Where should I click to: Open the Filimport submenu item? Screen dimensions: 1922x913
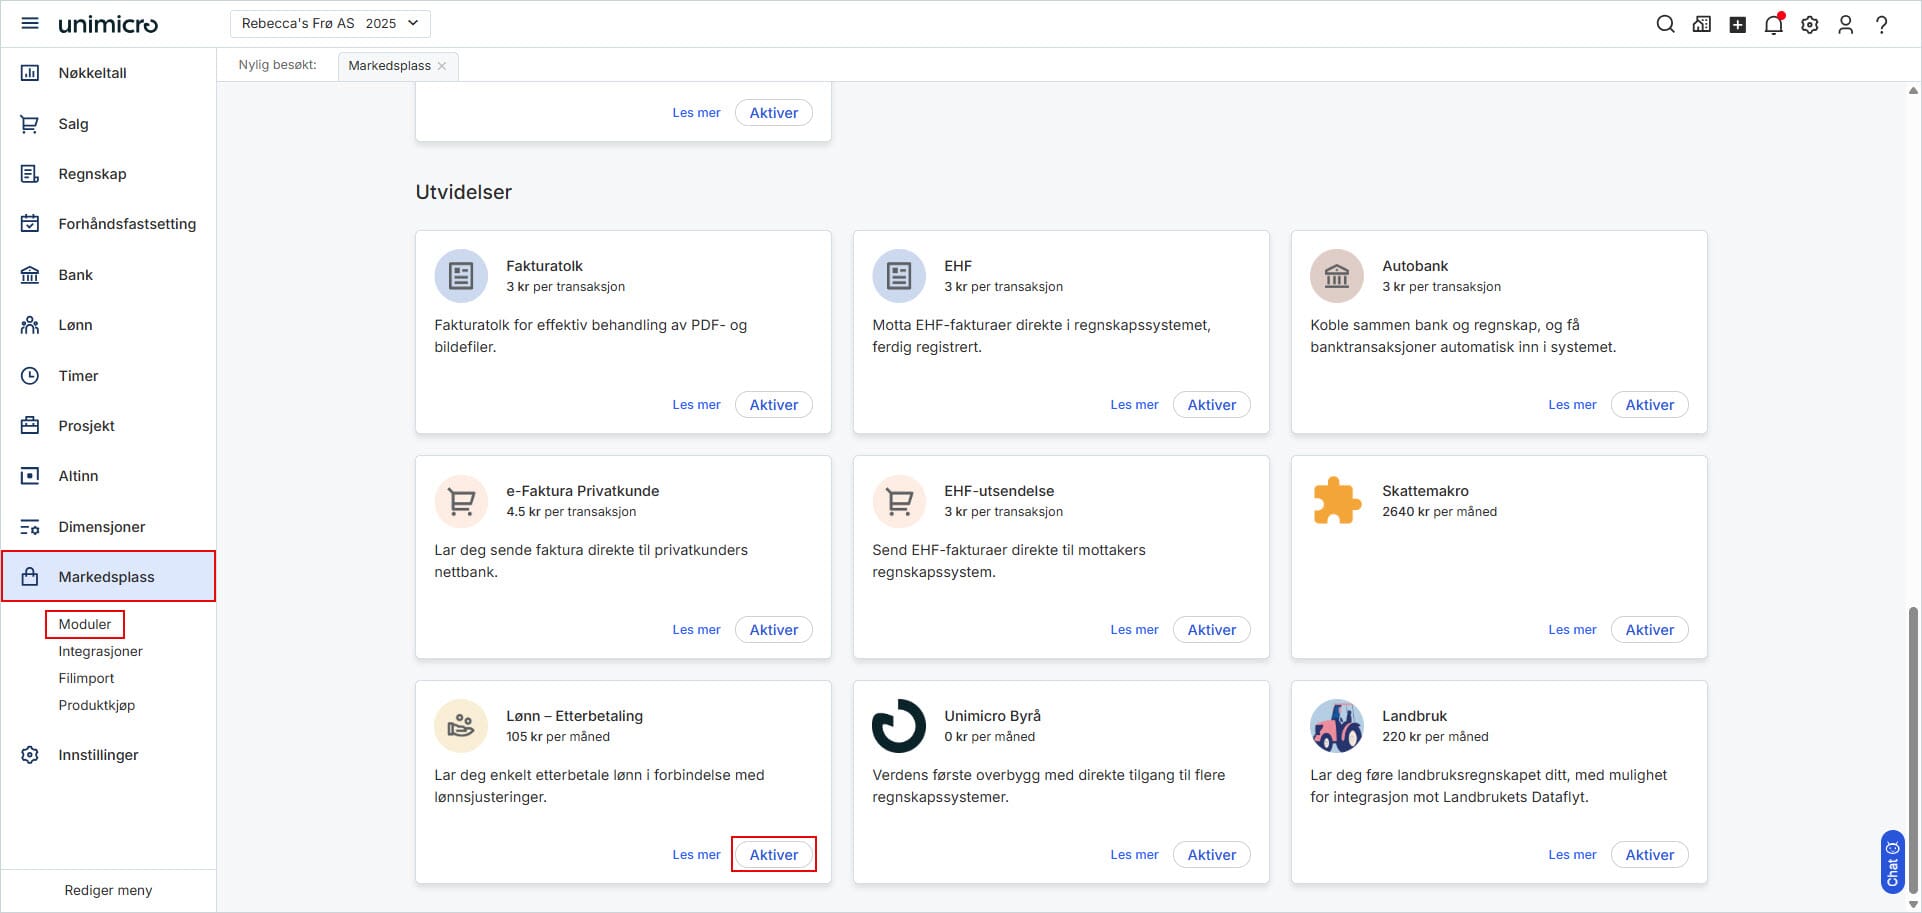[x=86, y=678]
